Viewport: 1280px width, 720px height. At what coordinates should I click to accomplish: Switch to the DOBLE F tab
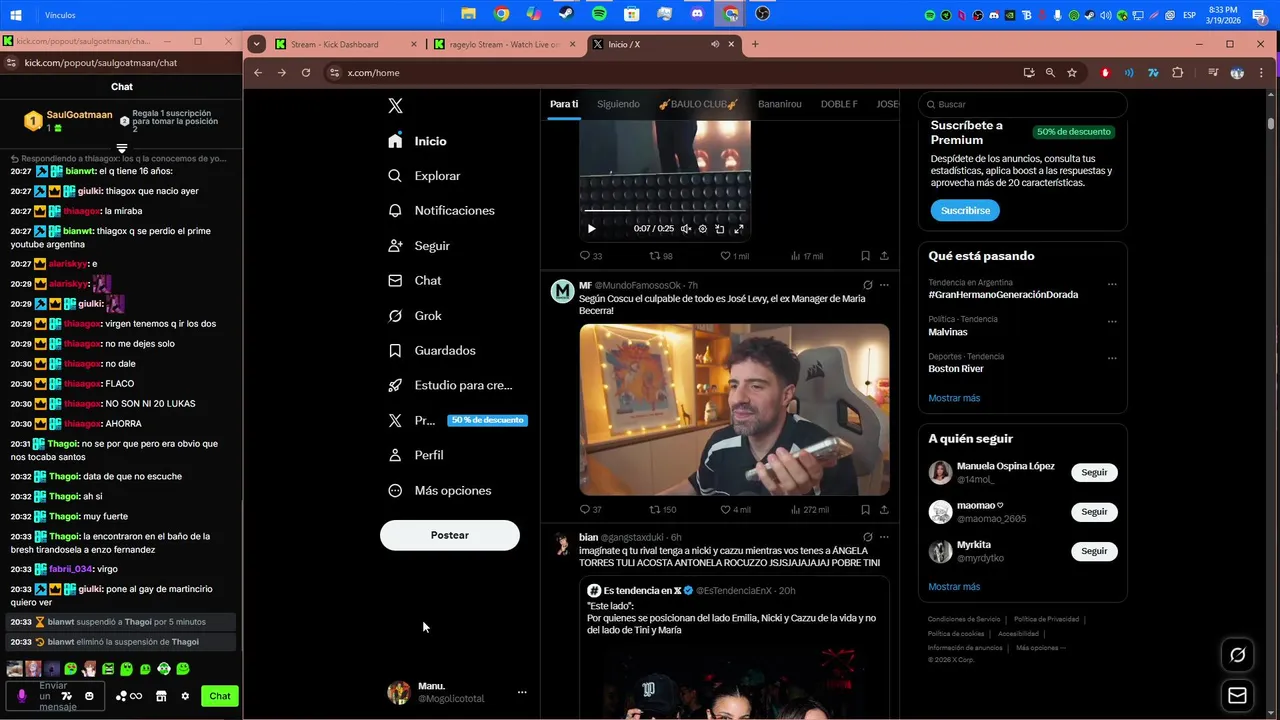tap(839, 104)
